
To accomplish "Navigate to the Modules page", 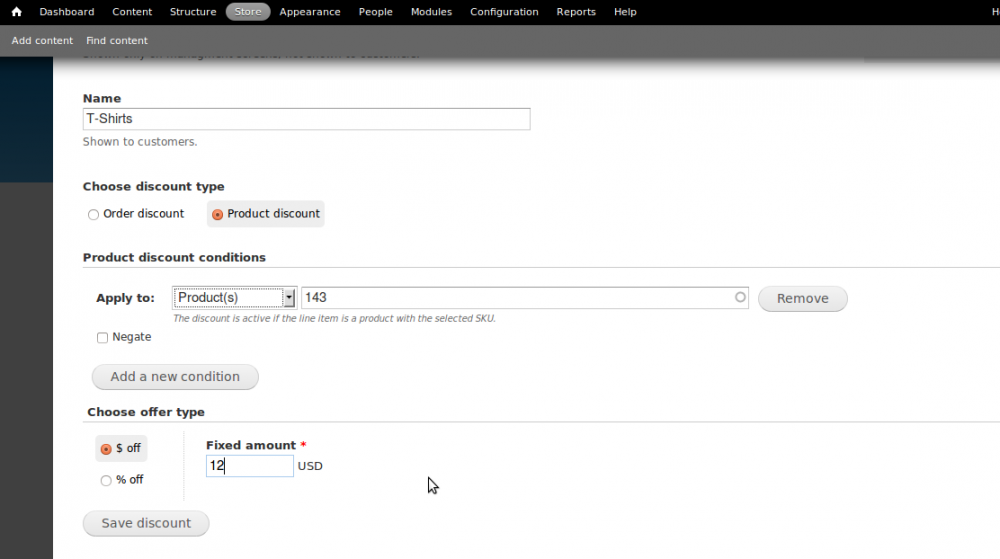I will click(x=431, y=12).
